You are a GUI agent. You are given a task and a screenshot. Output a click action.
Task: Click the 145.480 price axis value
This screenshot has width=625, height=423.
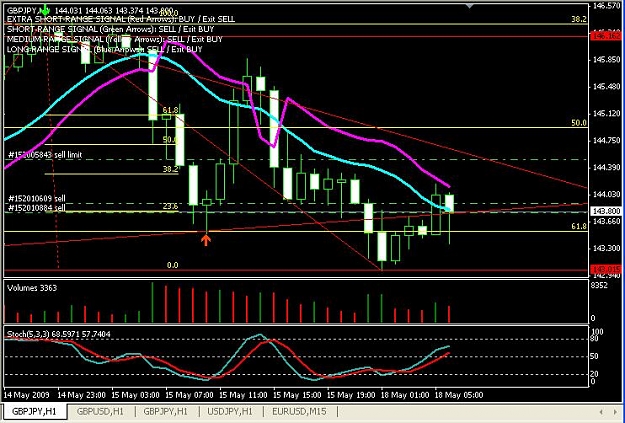[x=606, y=87]
